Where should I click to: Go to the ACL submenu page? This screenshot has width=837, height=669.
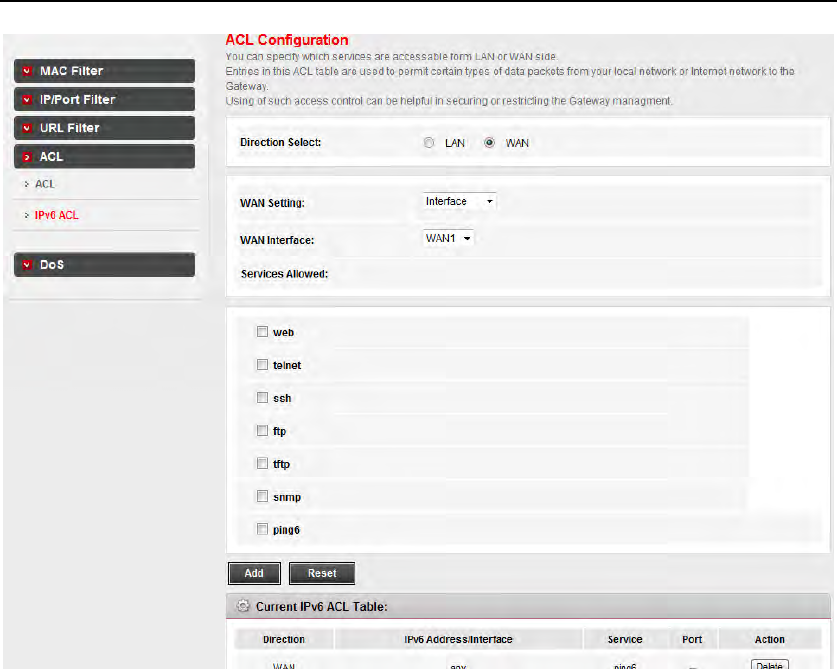[45, 184]
